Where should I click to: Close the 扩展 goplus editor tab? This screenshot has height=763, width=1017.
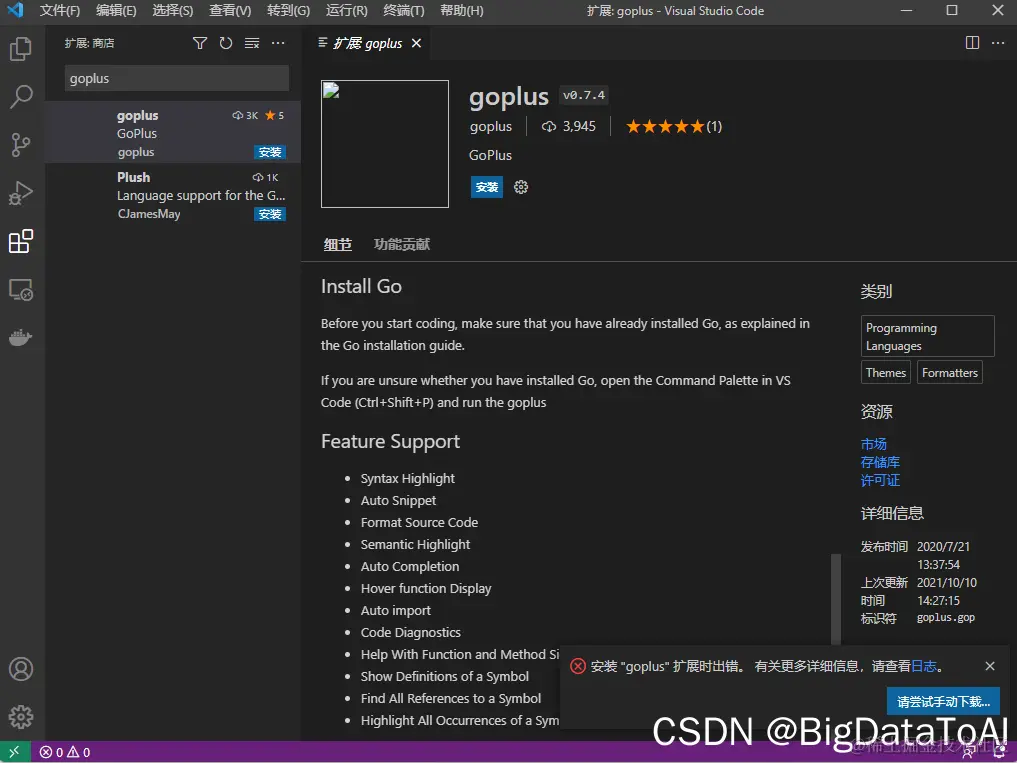click(416, 43)
